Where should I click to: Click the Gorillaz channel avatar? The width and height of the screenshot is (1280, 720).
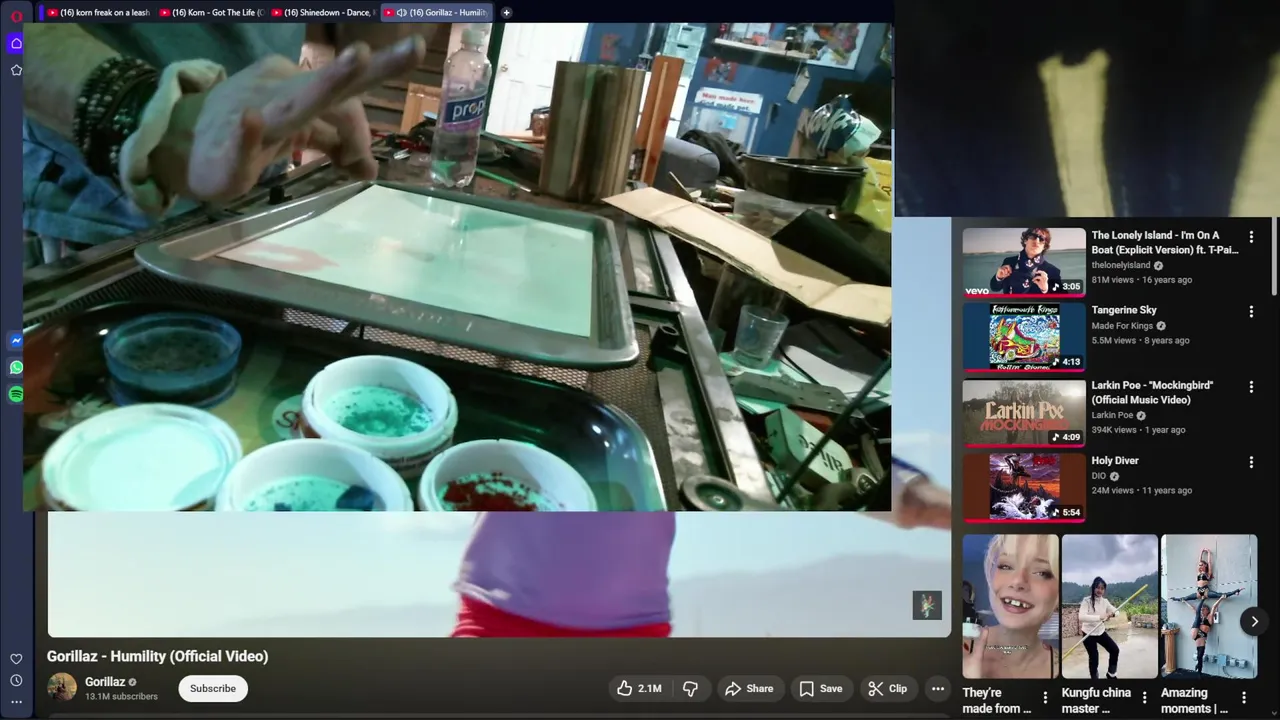(62, 687)
